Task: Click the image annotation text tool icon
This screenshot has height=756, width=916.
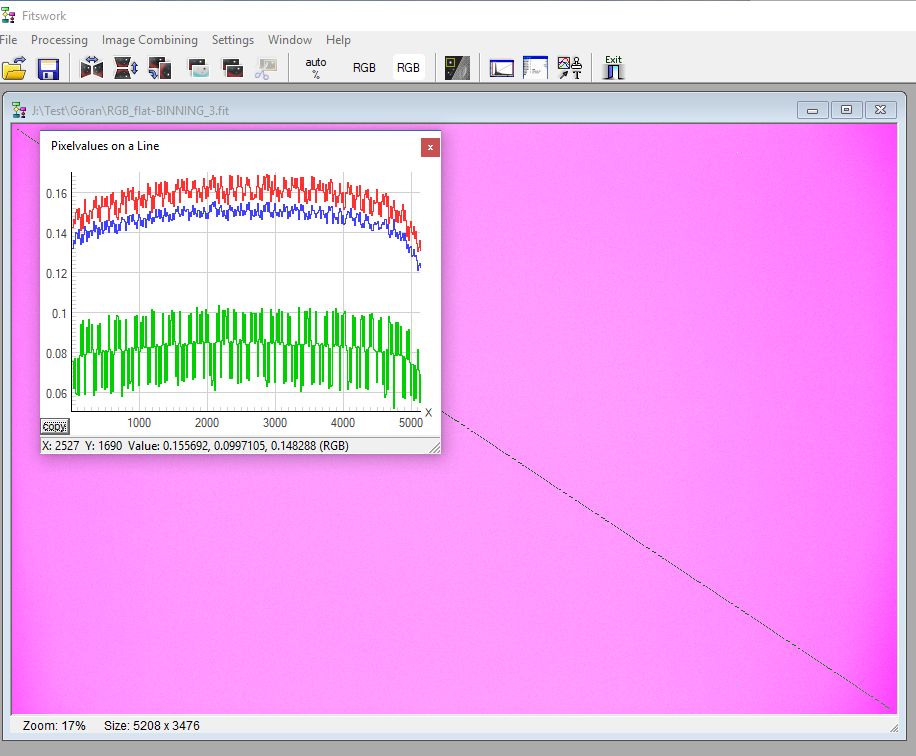Action: 570,68
